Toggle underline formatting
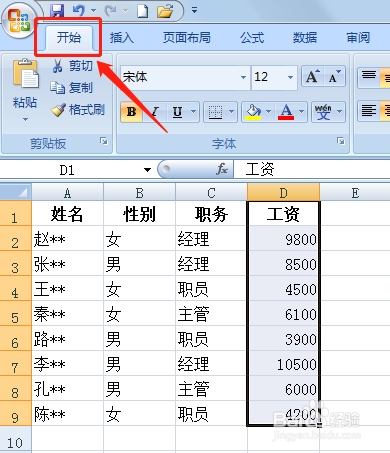The width and height of the screenshot is (390, 453). [x=177, y=112]
